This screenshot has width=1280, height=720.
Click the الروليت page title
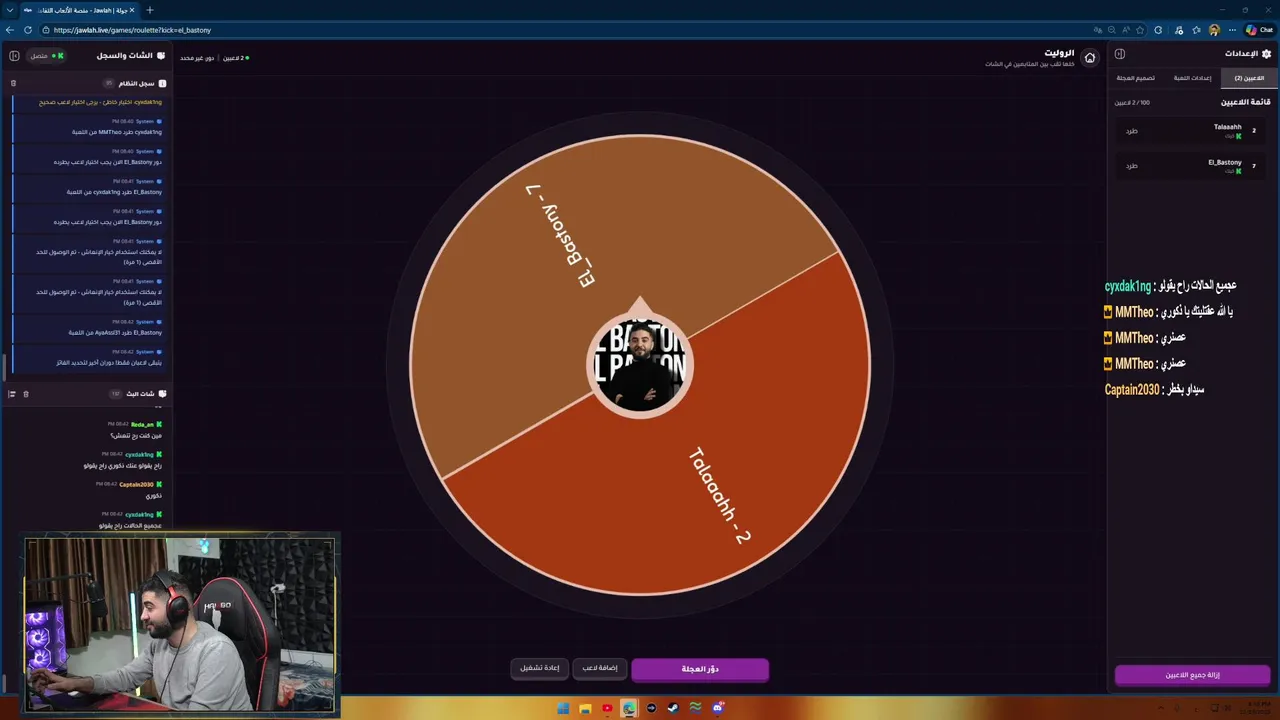coord(1059,52)
